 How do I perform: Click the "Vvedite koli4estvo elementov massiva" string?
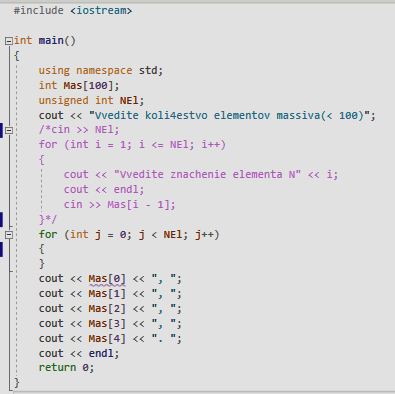pyautogui.click(x=229, y=116)
